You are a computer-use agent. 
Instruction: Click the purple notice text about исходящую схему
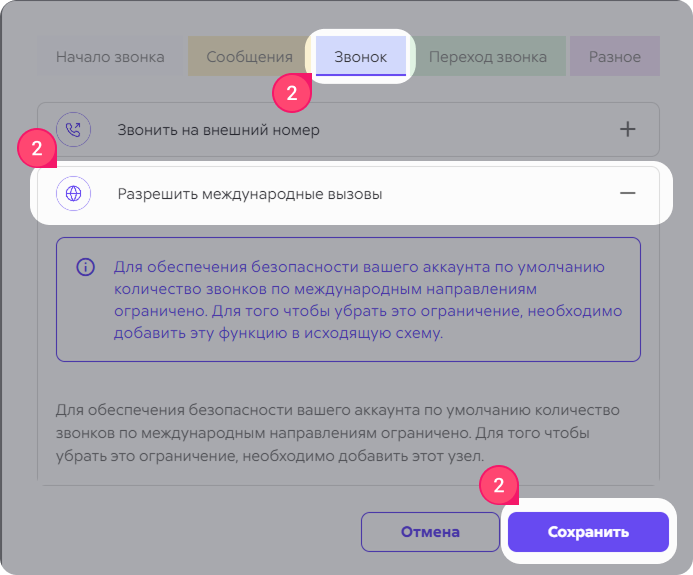tap(368, 300)
